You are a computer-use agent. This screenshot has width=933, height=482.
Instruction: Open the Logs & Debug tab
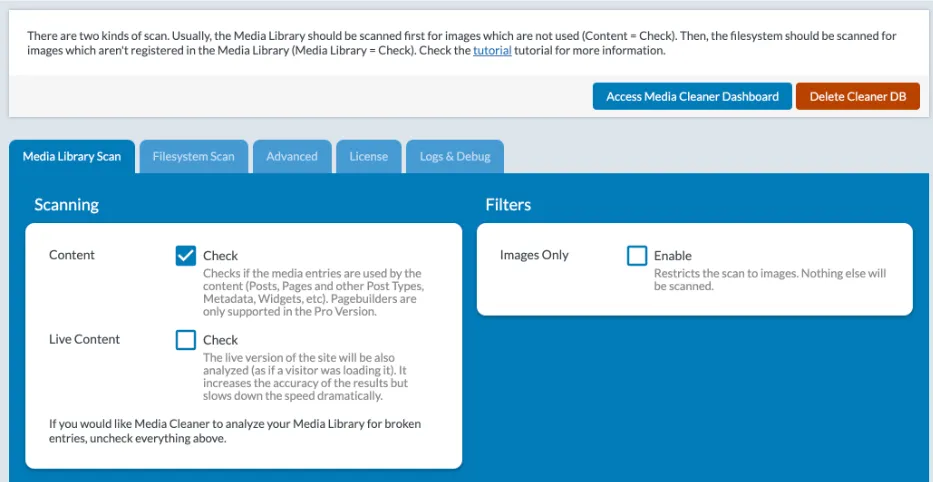[x=455, y=157]
